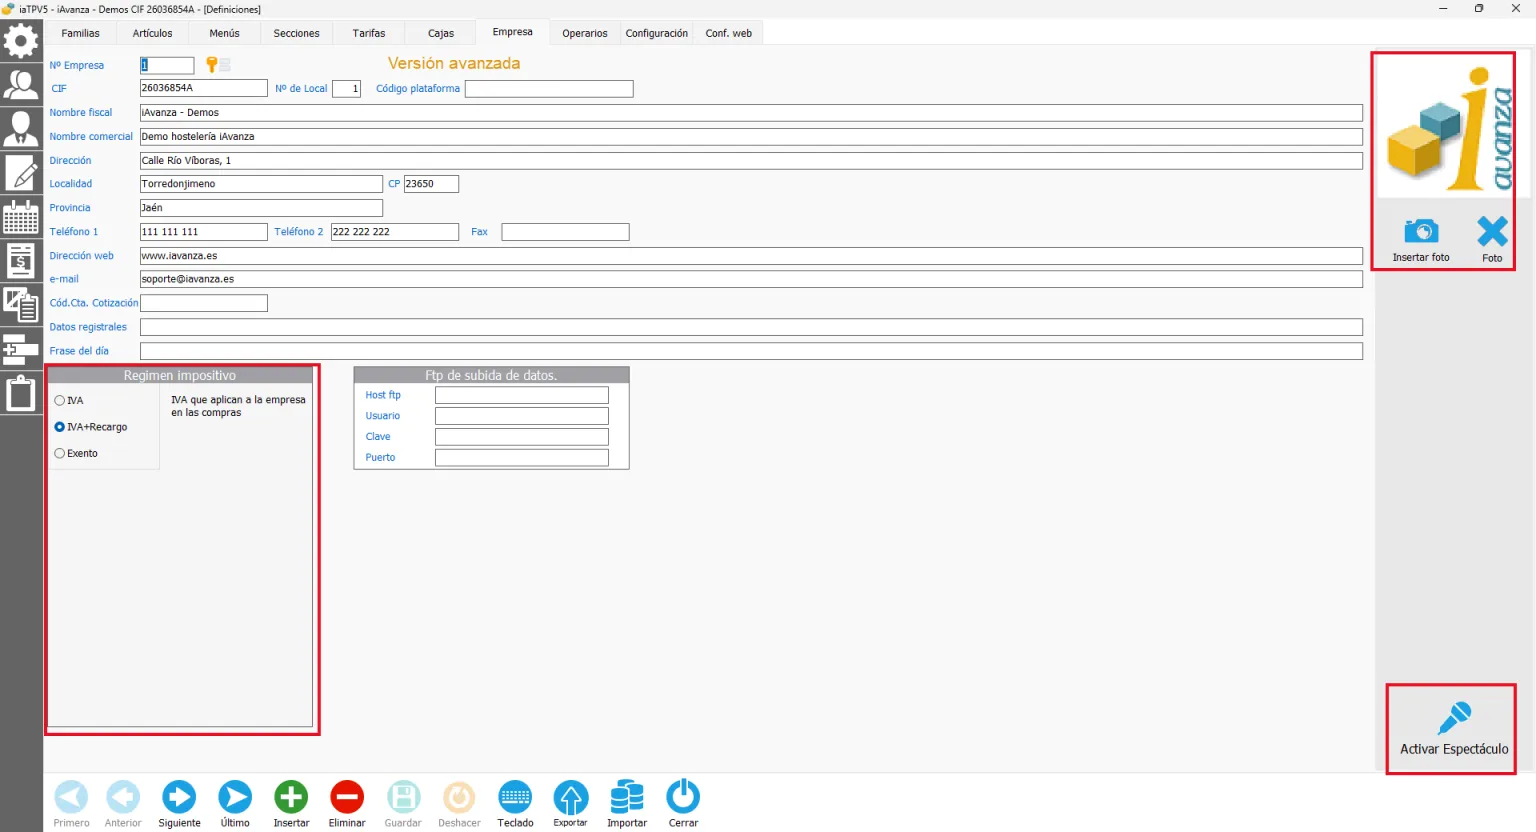Click the Frase del día field

click(751, 351)
